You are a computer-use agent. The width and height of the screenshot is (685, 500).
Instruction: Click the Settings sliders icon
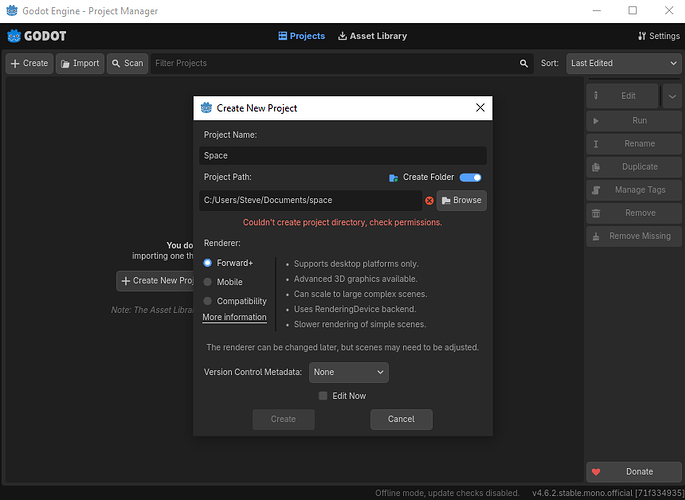pyautogui.click(x=642, y=36)
